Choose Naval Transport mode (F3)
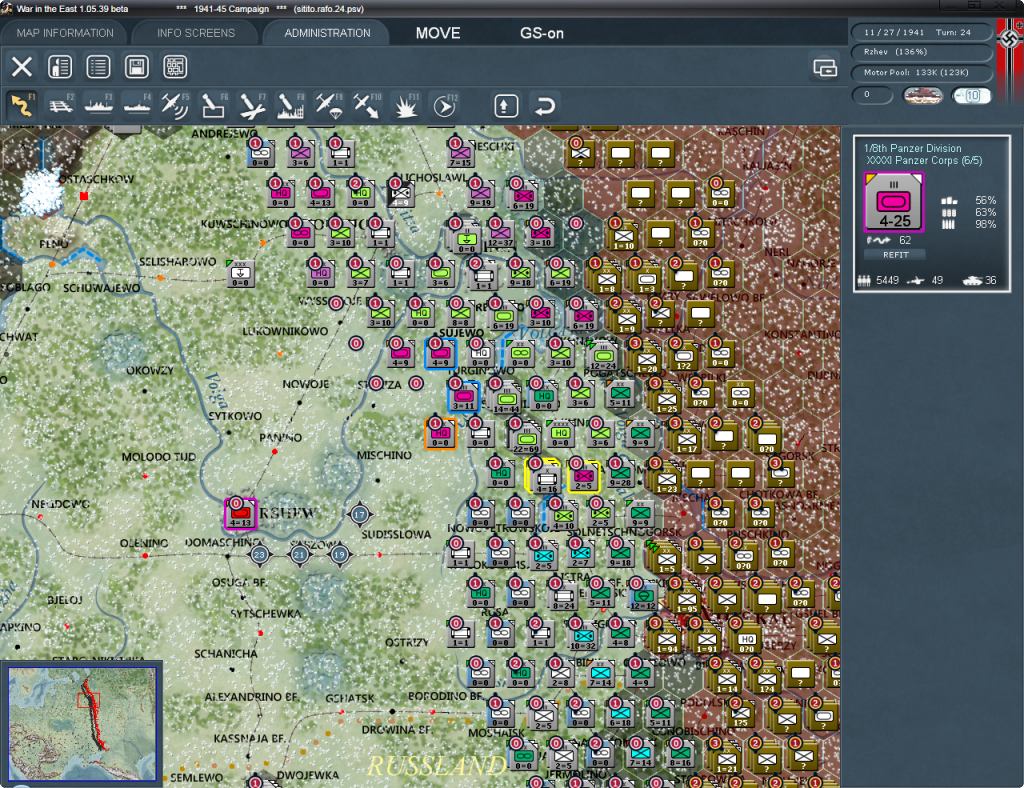 pyautogui.click(x=99, y=105)
